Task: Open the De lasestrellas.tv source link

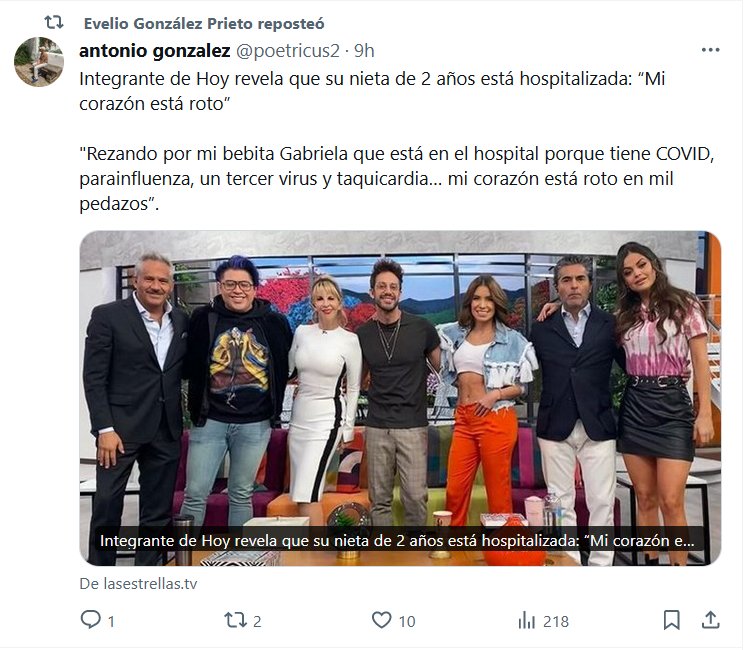Action: pyautogui.click(x=138, y=584)
